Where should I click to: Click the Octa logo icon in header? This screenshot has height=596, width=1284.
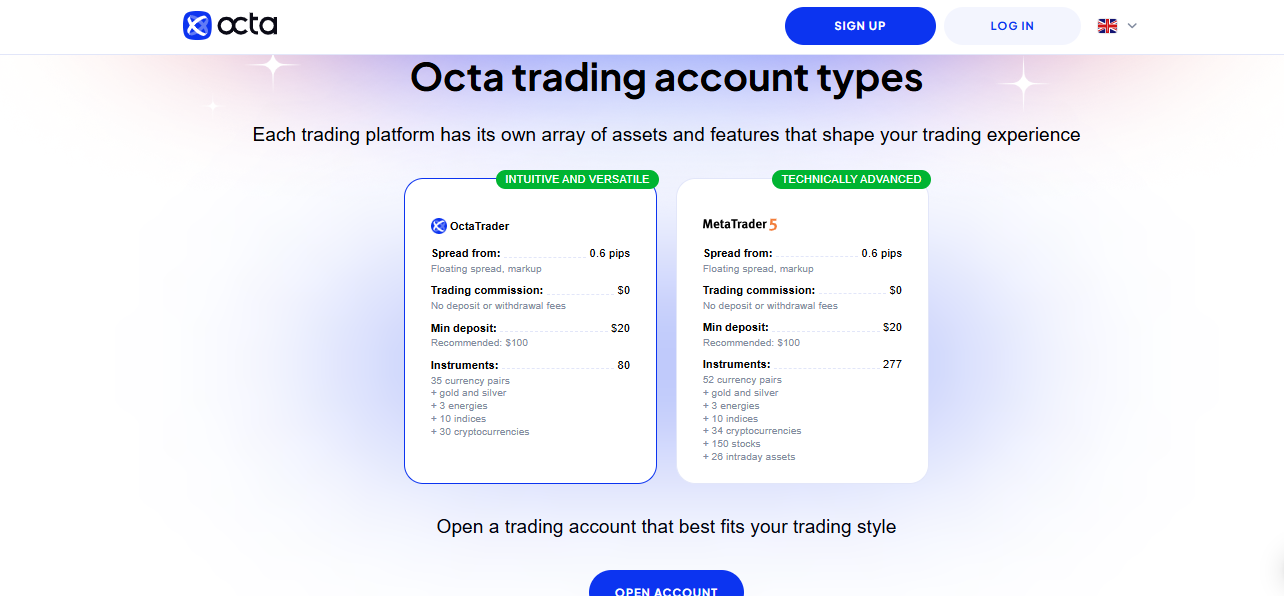coord(197,25)
